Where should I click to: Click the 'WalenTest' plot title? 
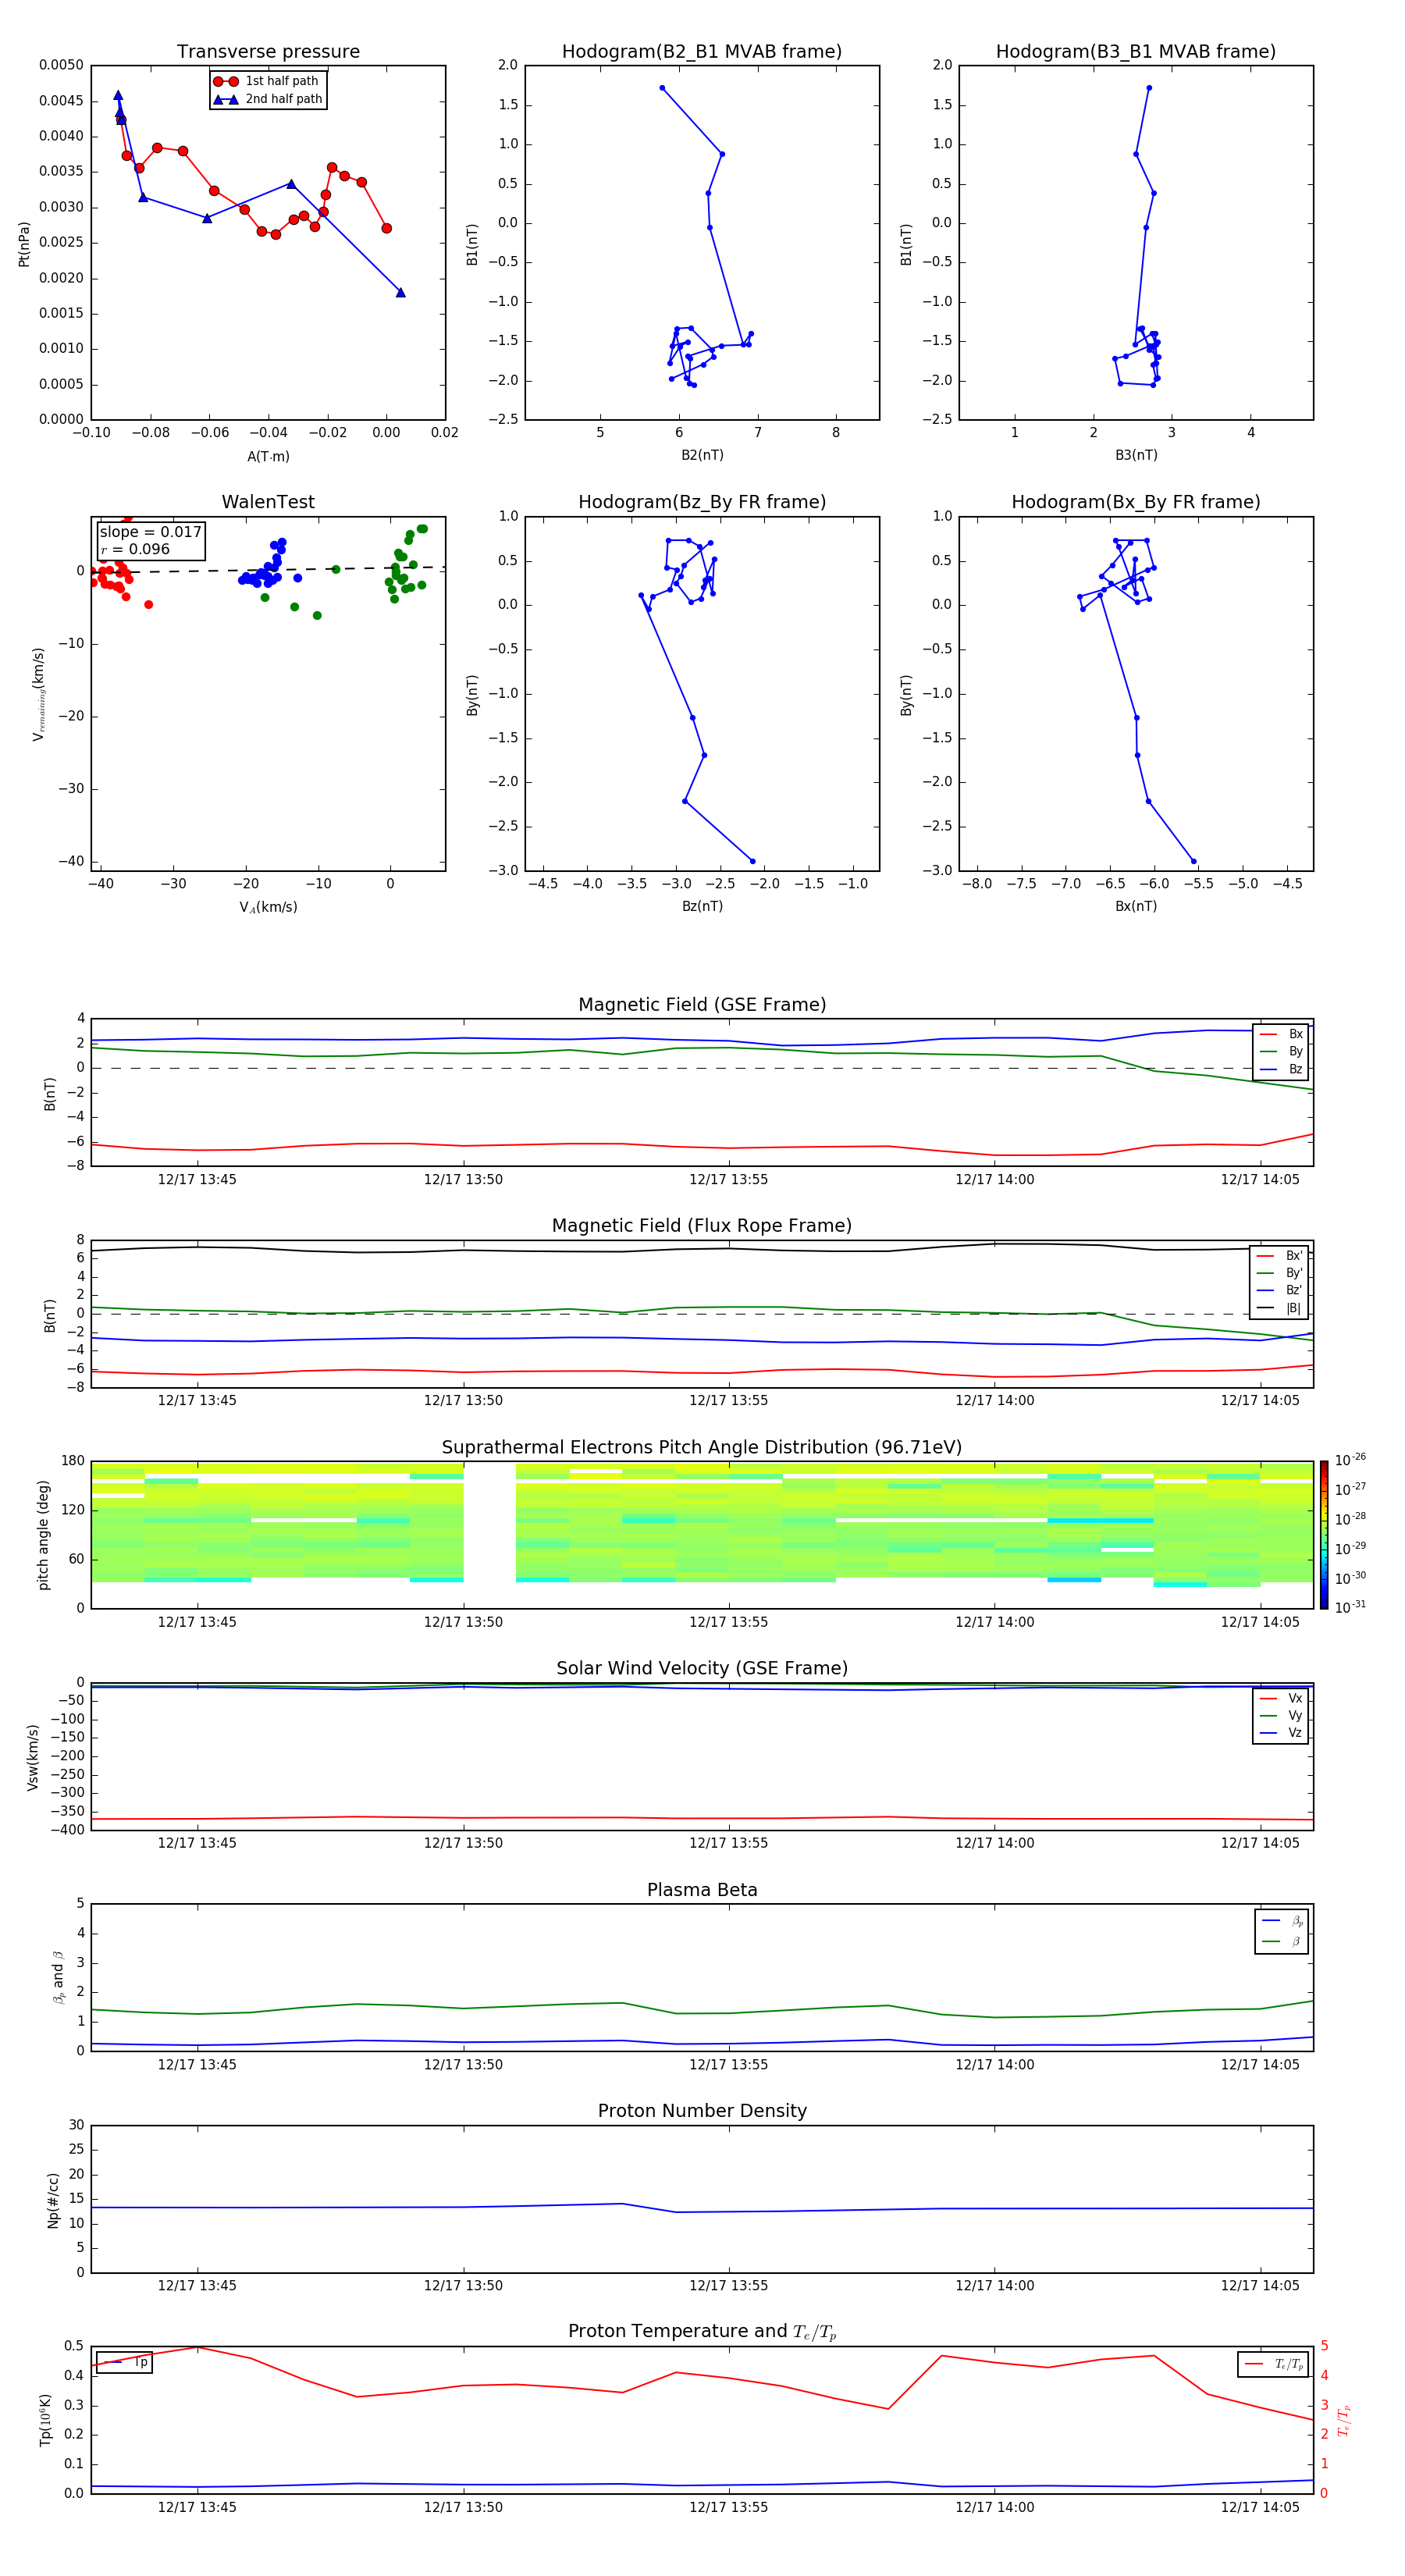(x=268, y=502)
